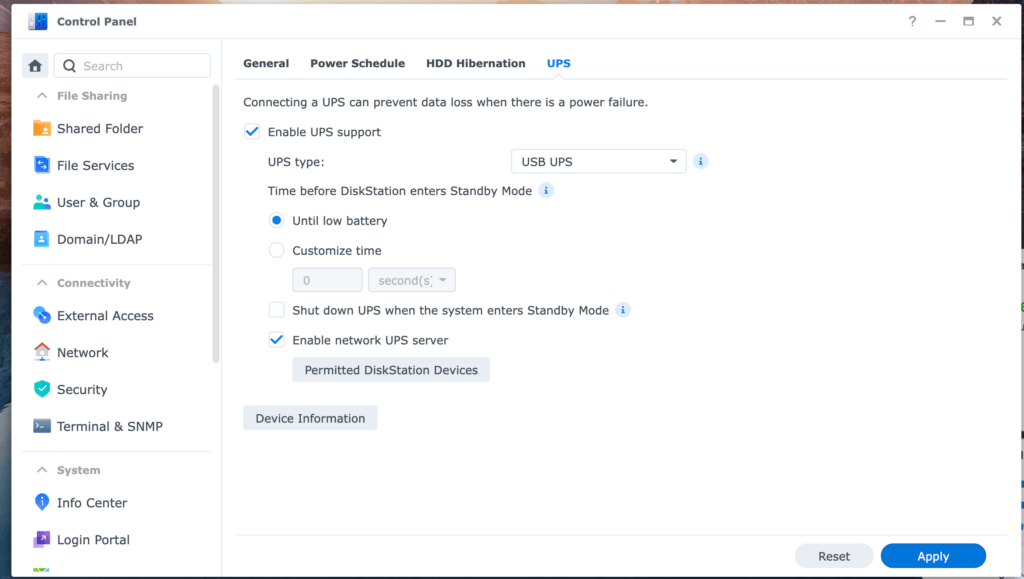Click the Control Panel title bar icon
Viewport: 1024px width, 579px height.
[x=37, y=22]
